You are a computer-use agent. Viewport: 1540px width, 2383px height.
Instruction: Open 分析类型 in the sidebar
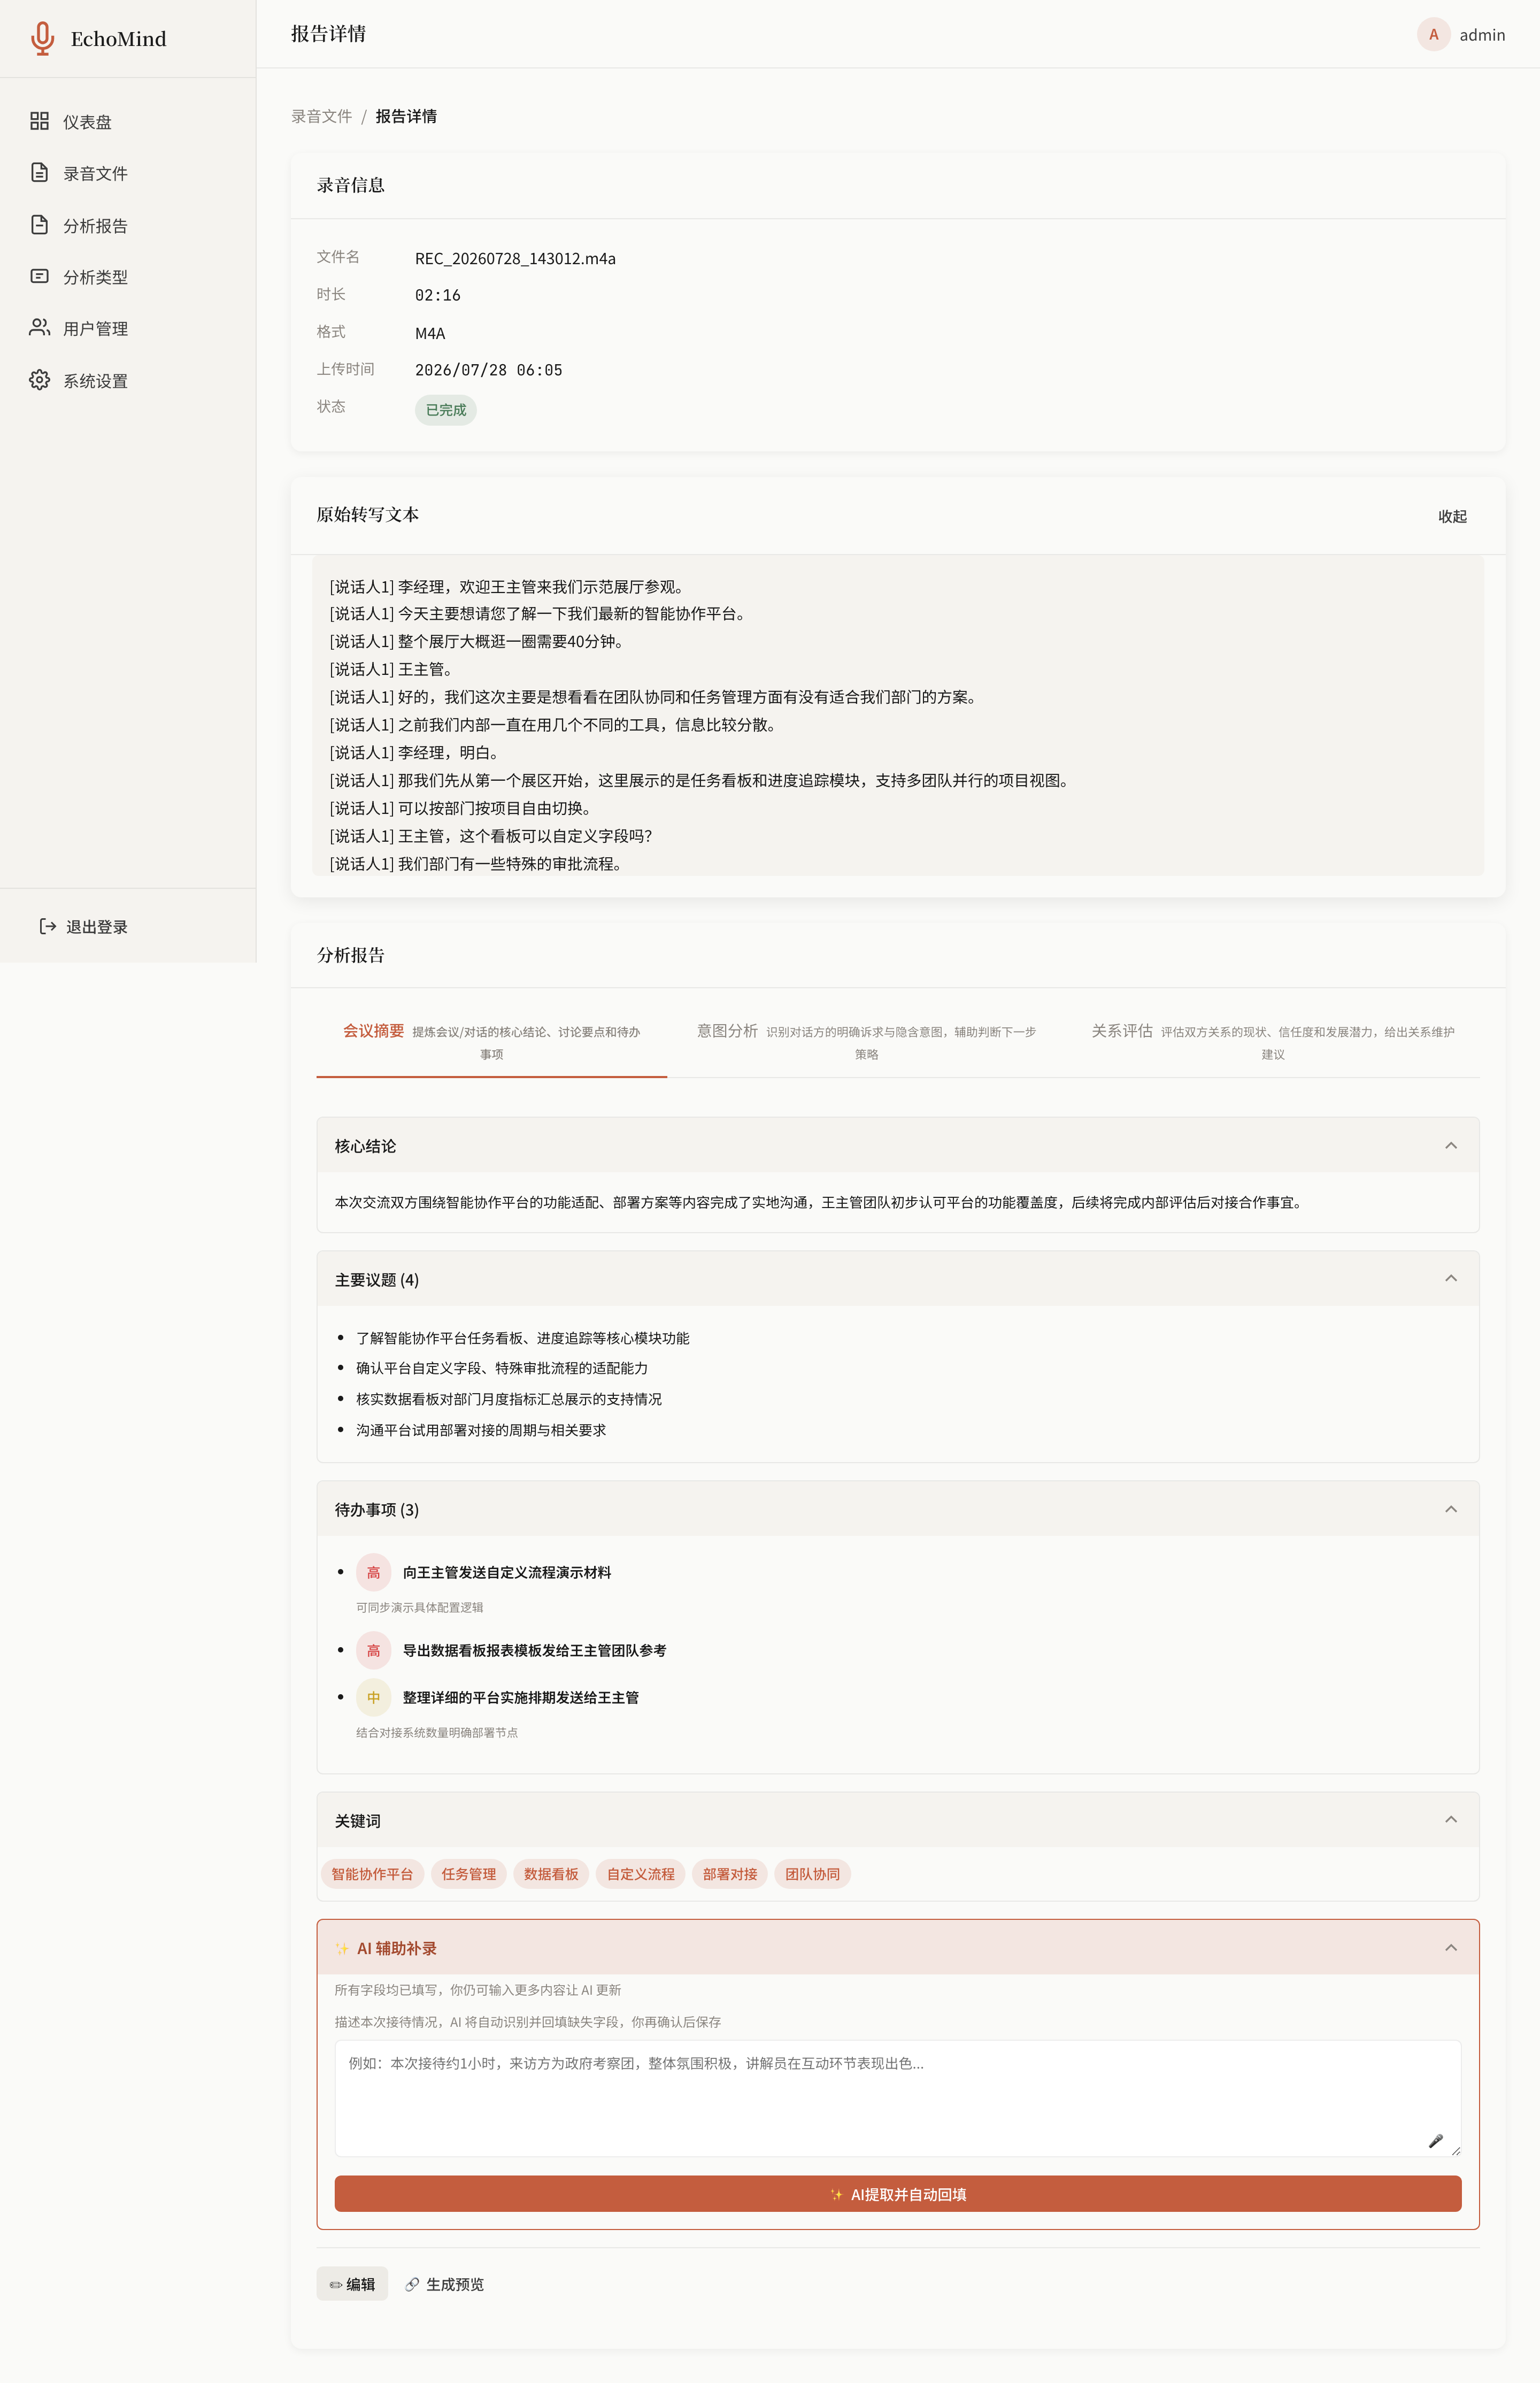point(128,277)
